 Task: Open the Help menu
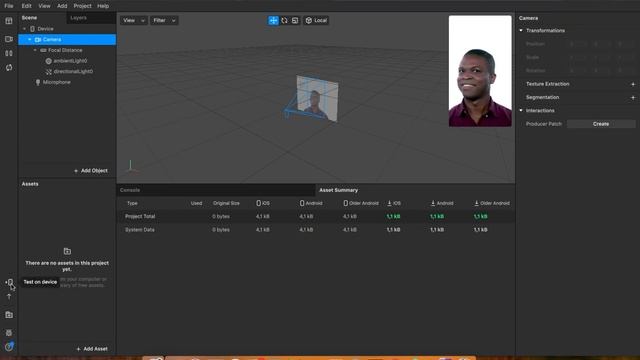103,6
